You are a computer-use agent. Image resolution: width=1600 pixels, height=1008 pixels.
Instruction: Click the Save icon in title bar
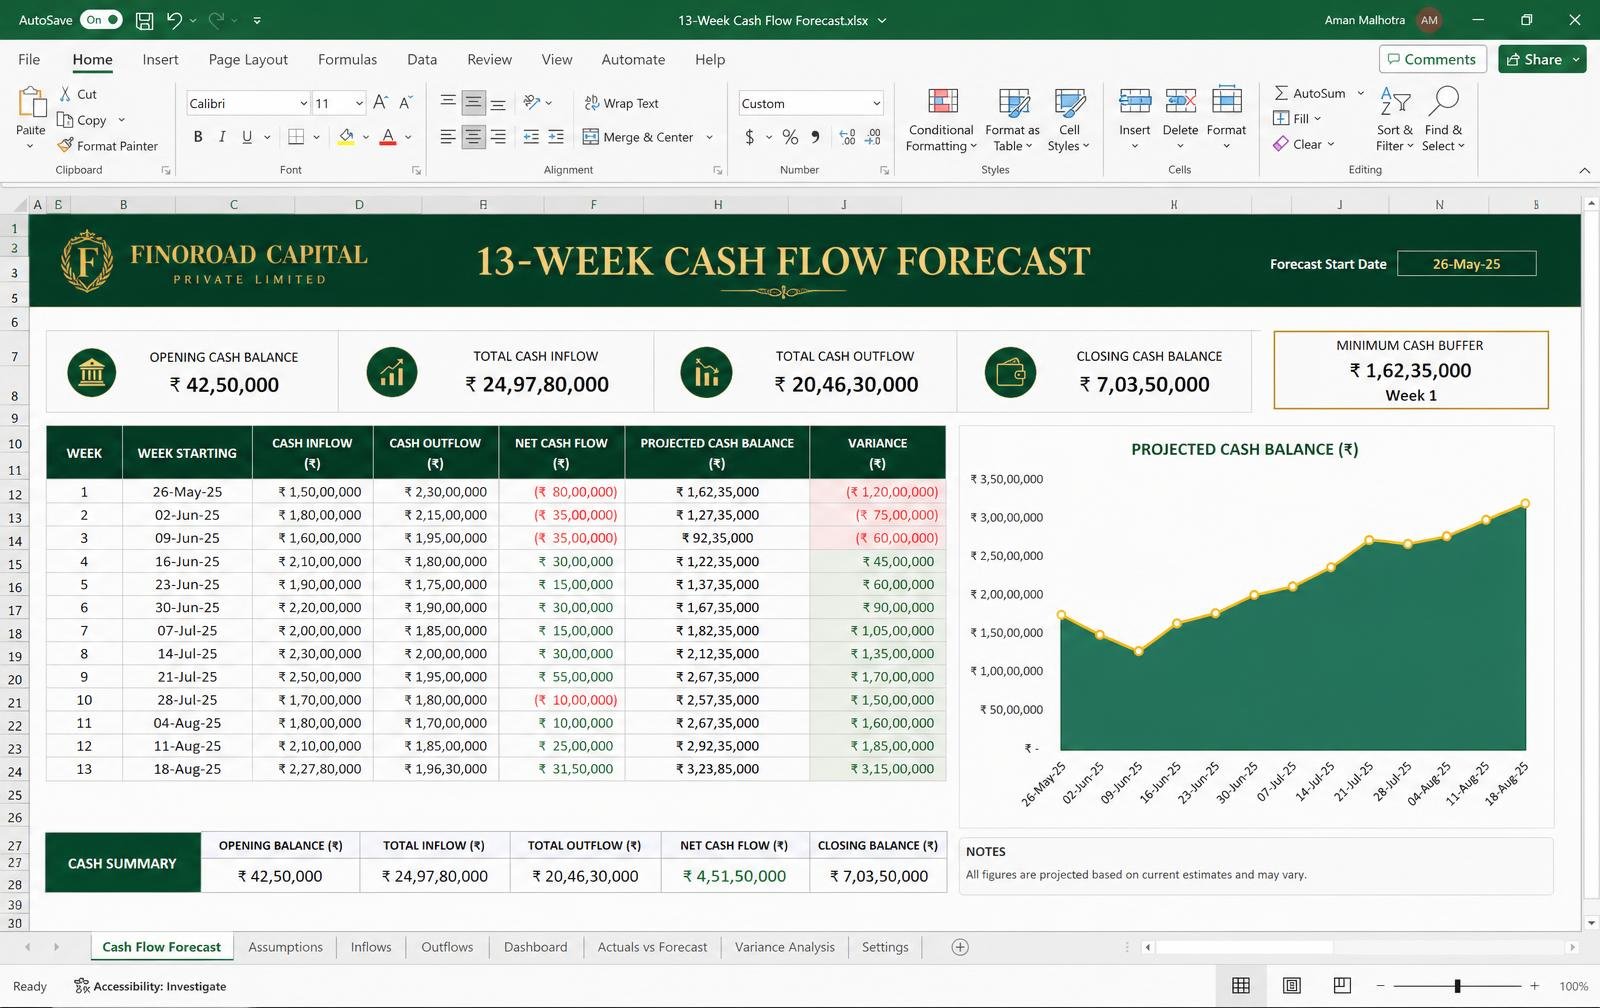145,20
